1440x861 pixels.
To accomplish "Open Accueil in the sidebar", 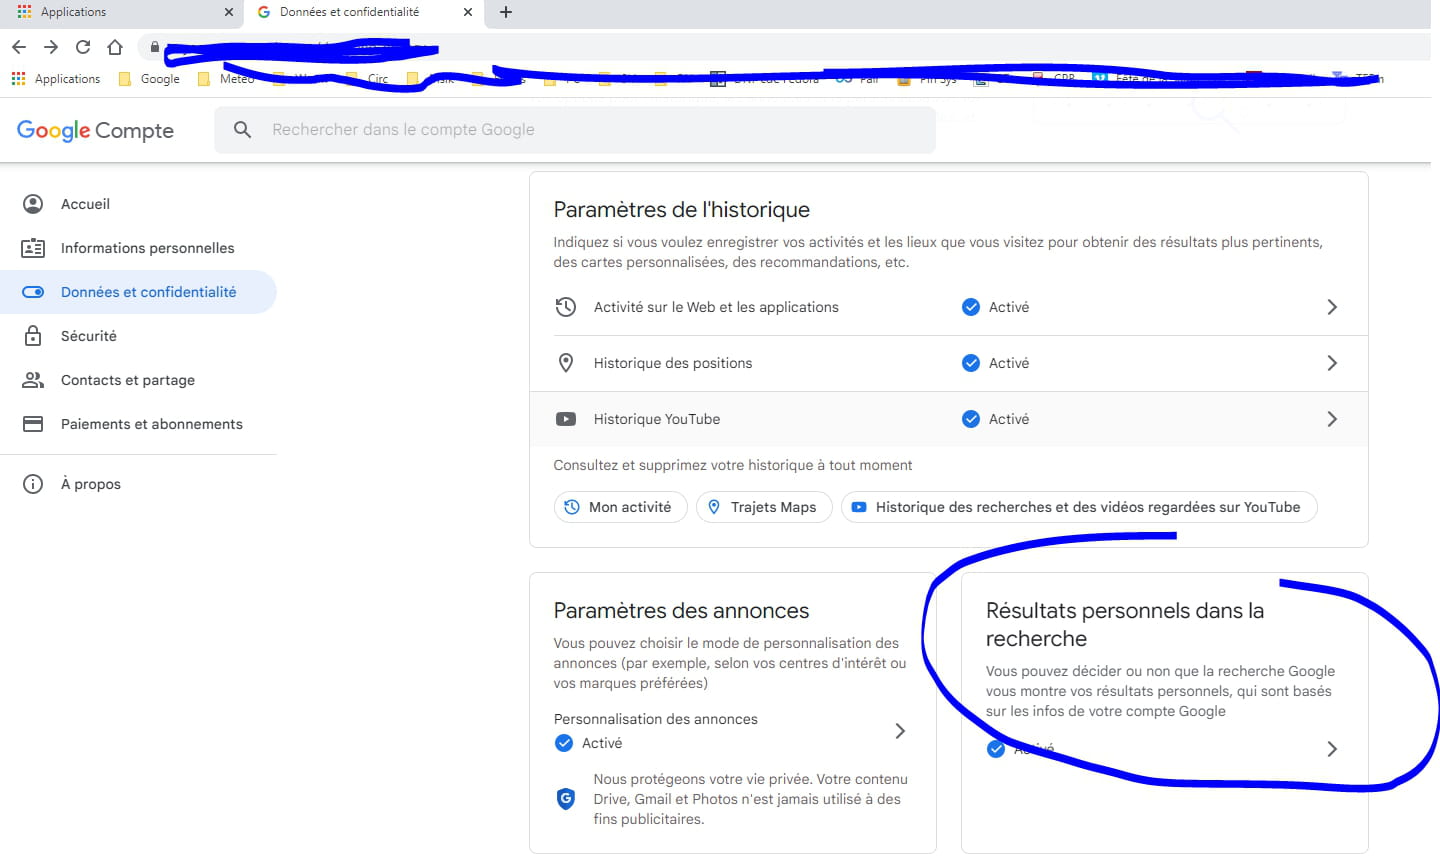I will pos(138,204).
